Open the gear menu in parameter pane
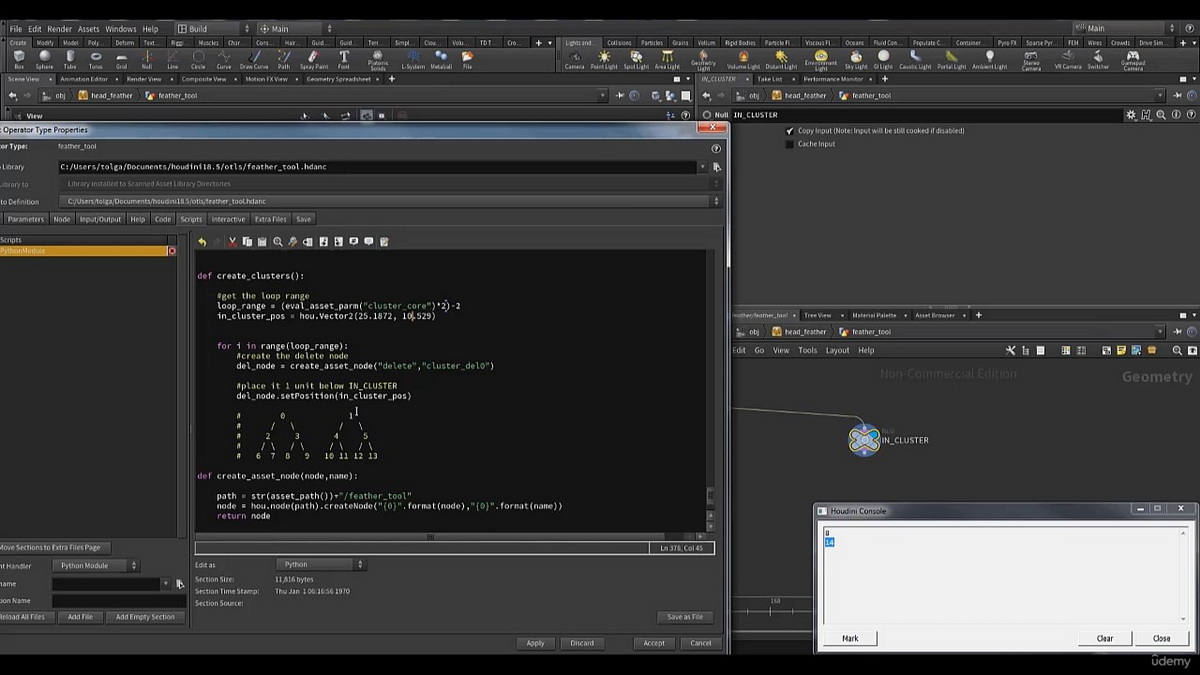 1131,115
